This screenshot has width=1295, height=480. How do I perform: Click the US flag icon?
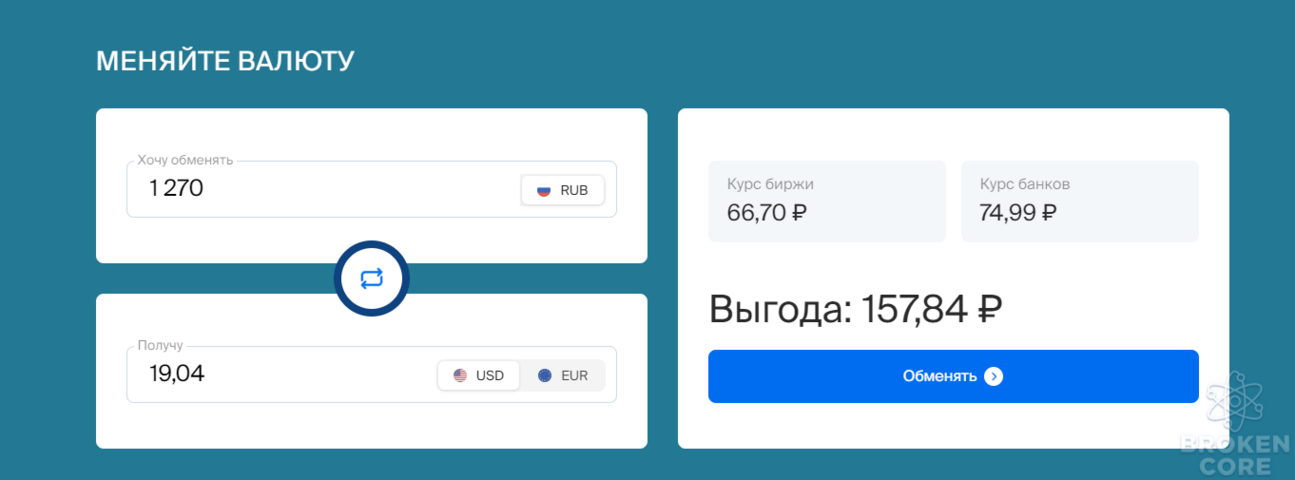click(460, 376)
